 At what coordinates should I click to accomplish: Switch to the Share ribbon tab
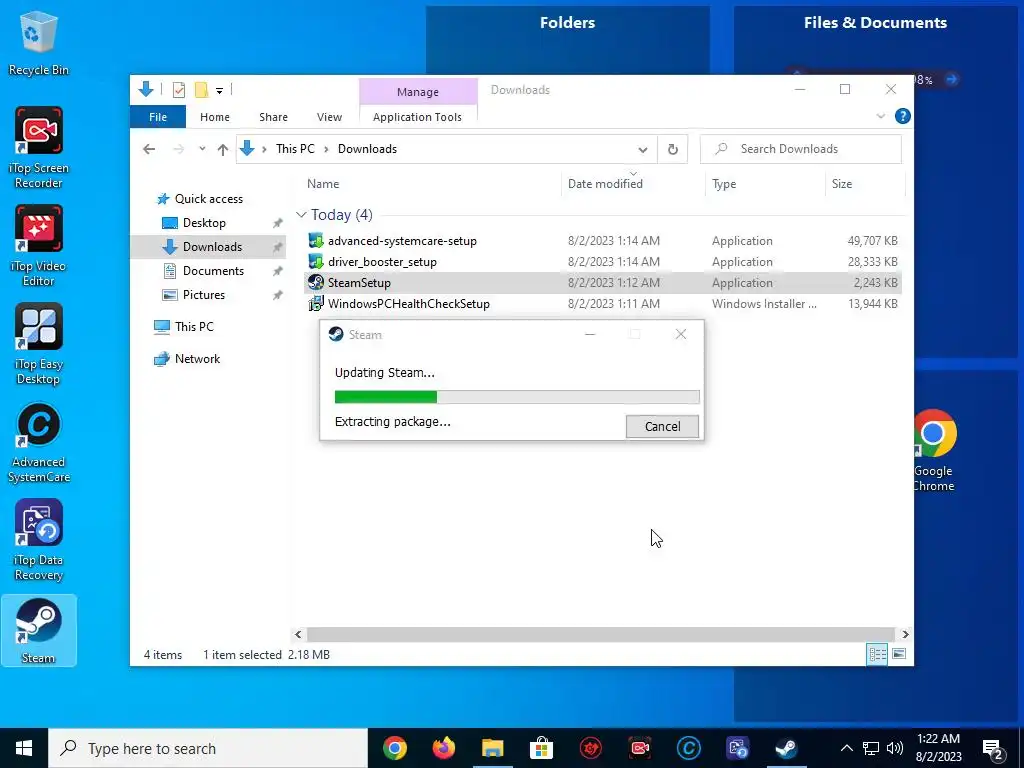pyautogui.click(x=273, y=117)
